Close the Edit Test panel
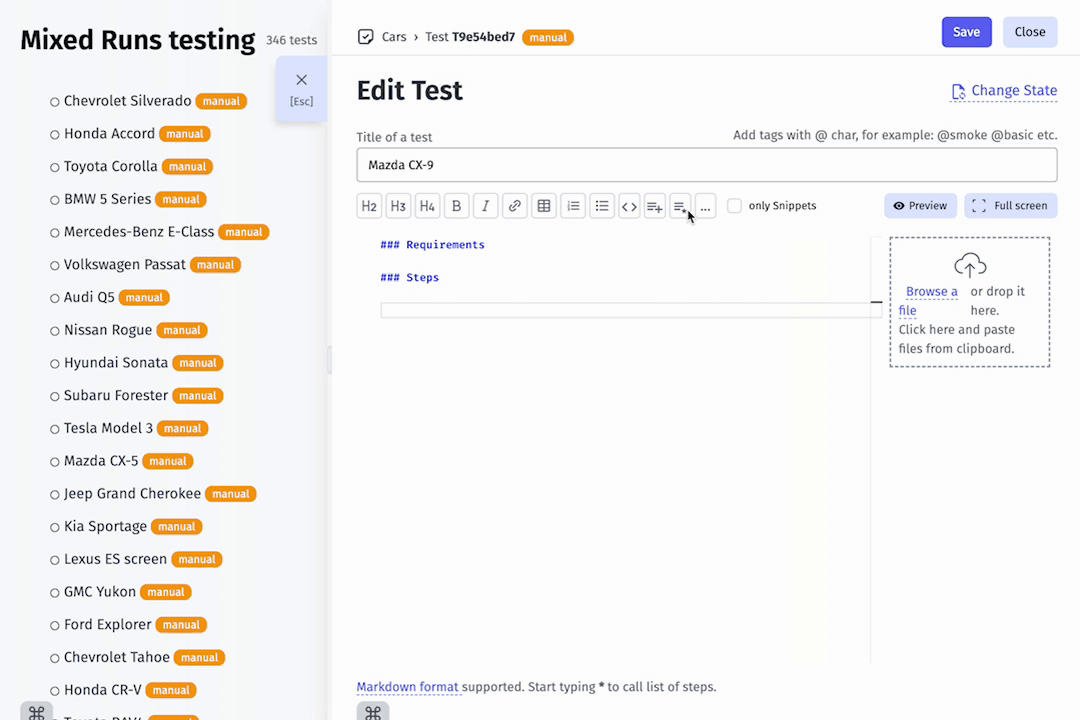This screenshot has width=1080, height=720. (1030, 32)
